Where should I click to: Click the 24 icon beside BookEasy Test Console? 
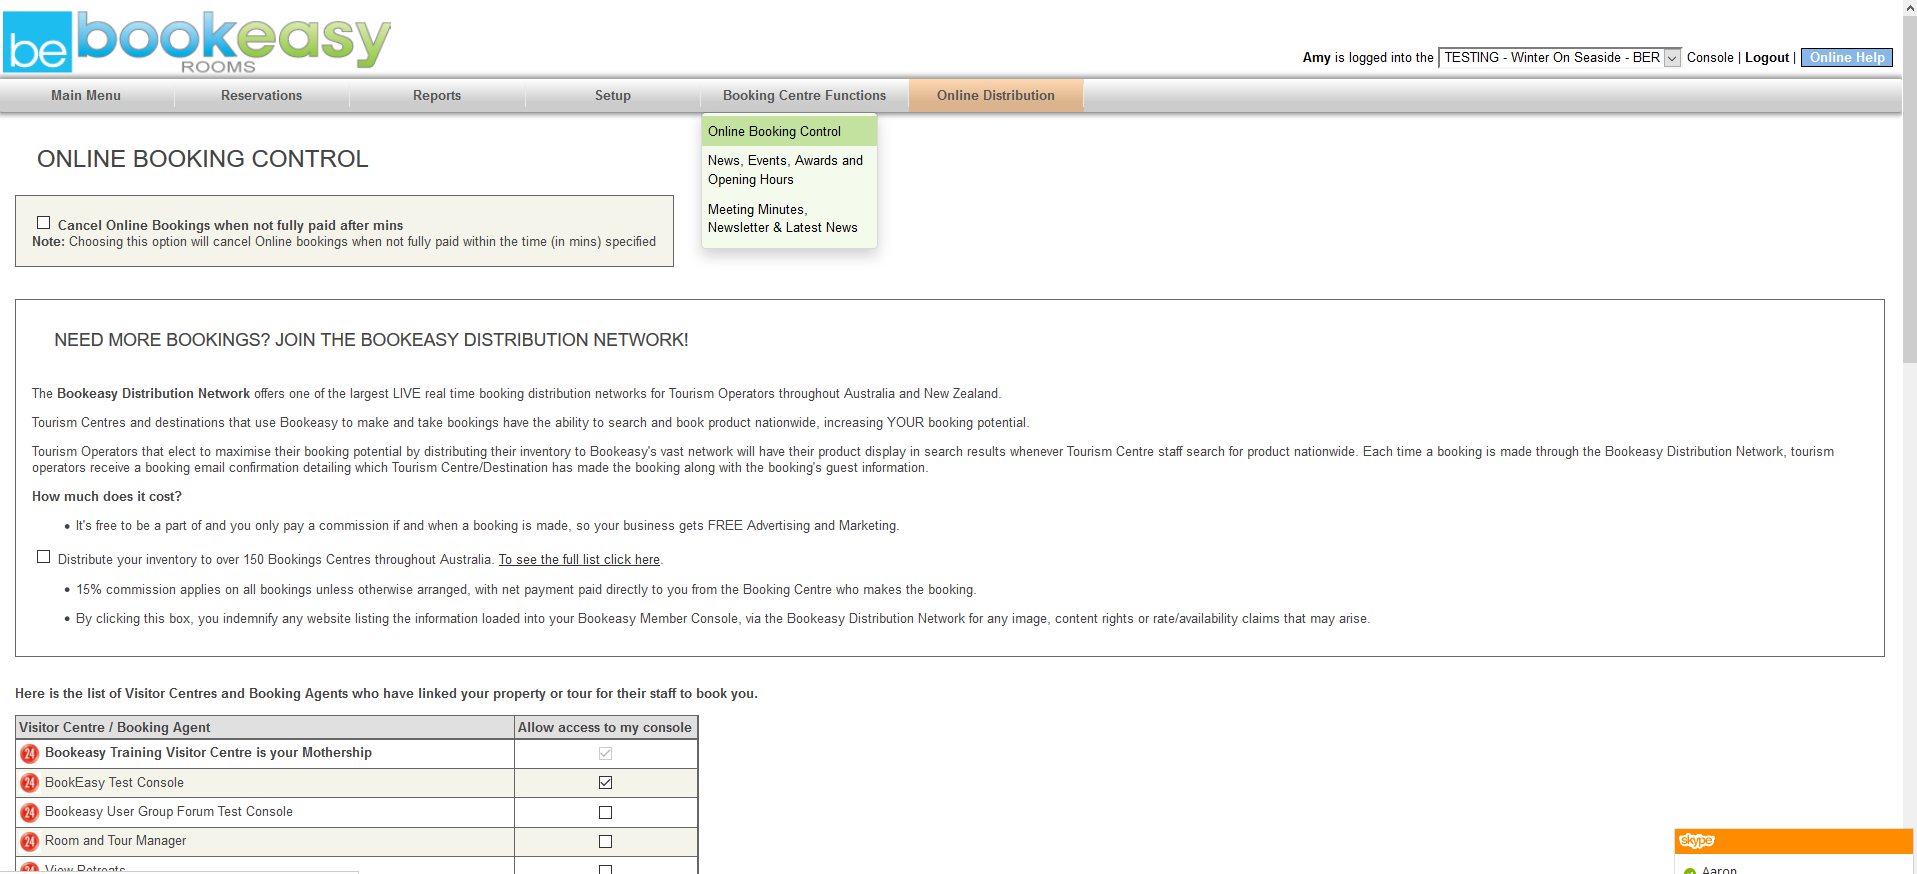tap(30, 783)
